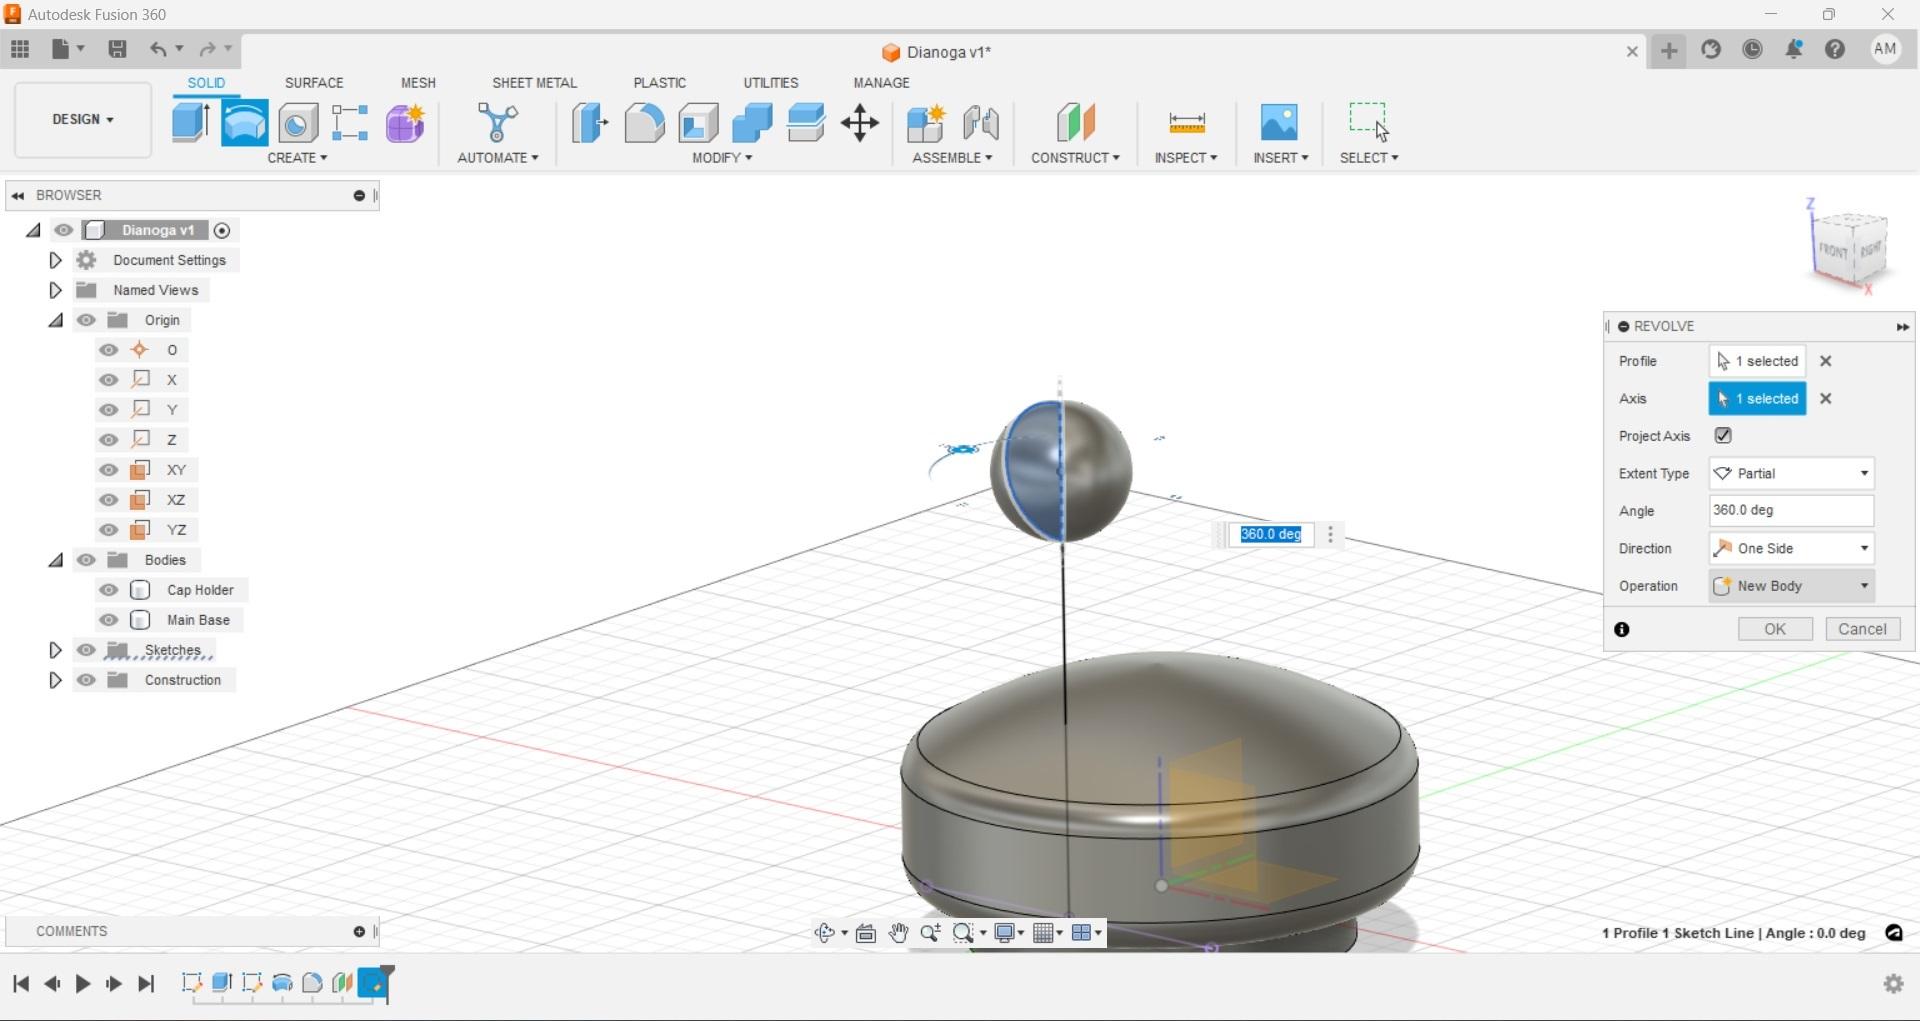The image size is (1920, 1021).
Task: Open the Operation dropdown showing New Body
Action: (x=1790, y=586)
